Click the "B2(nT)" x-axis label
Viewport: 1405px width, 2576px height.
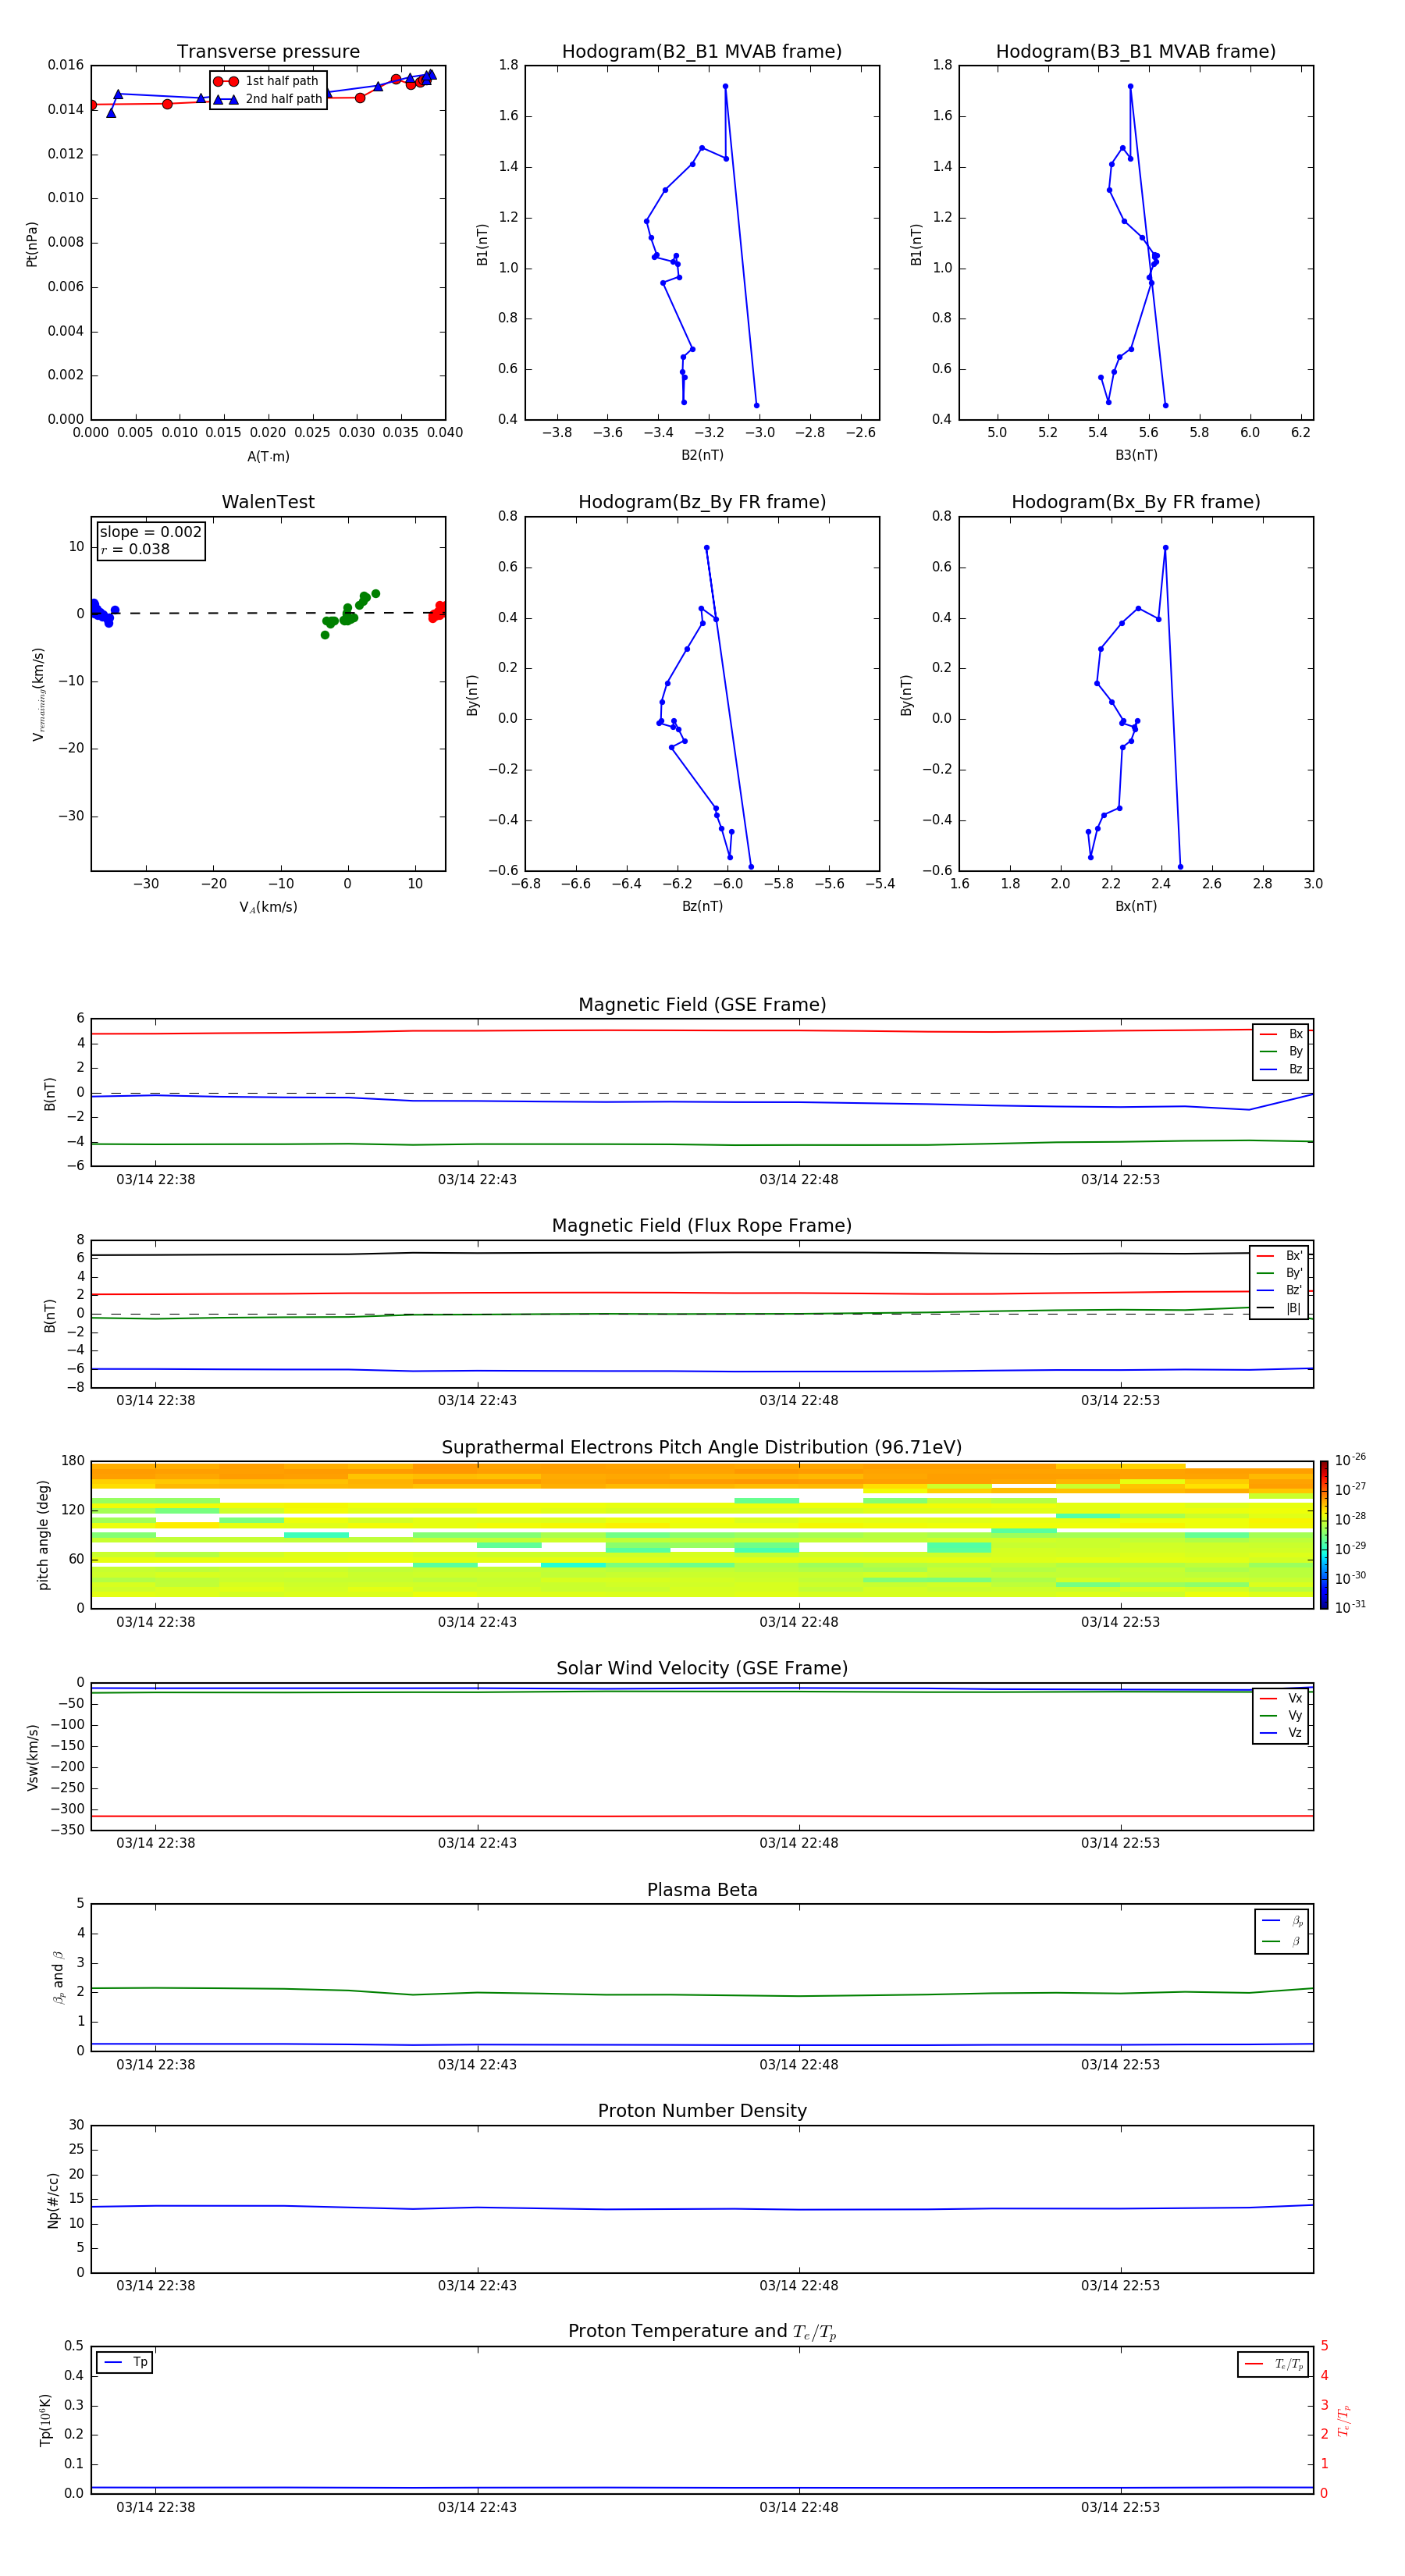(702, 455)
